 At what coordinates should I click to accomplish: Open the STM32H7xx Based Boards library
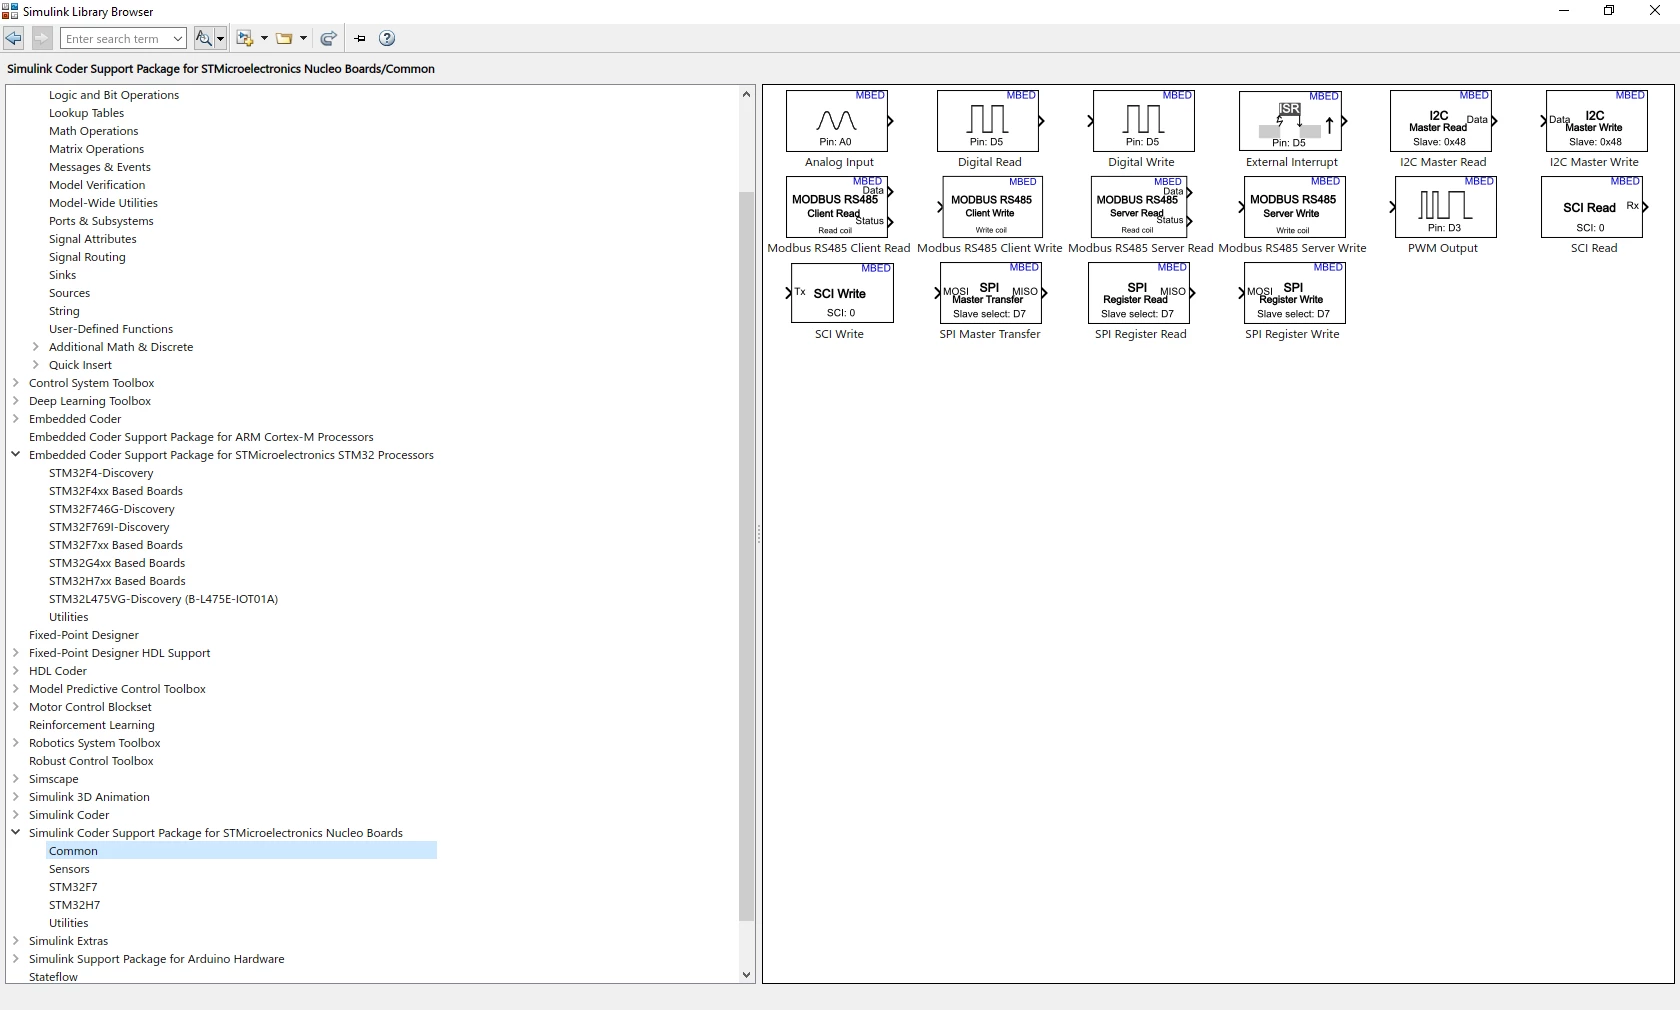[x=117, y=581]
